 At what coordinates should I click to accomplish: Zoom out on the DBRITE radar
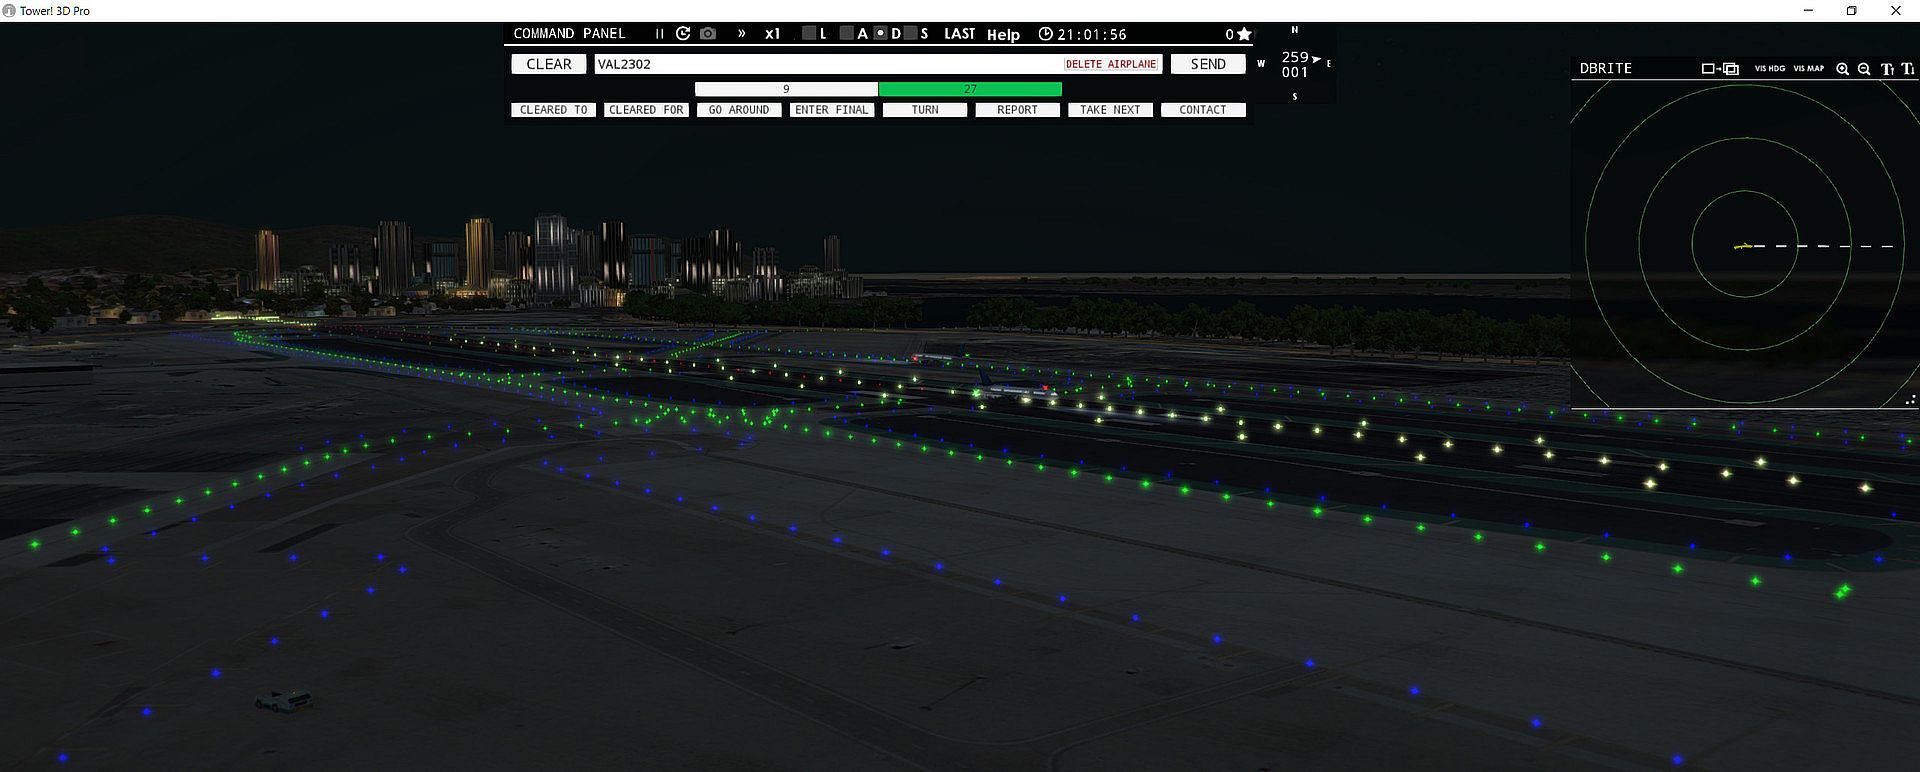(x=1864, y=69)
